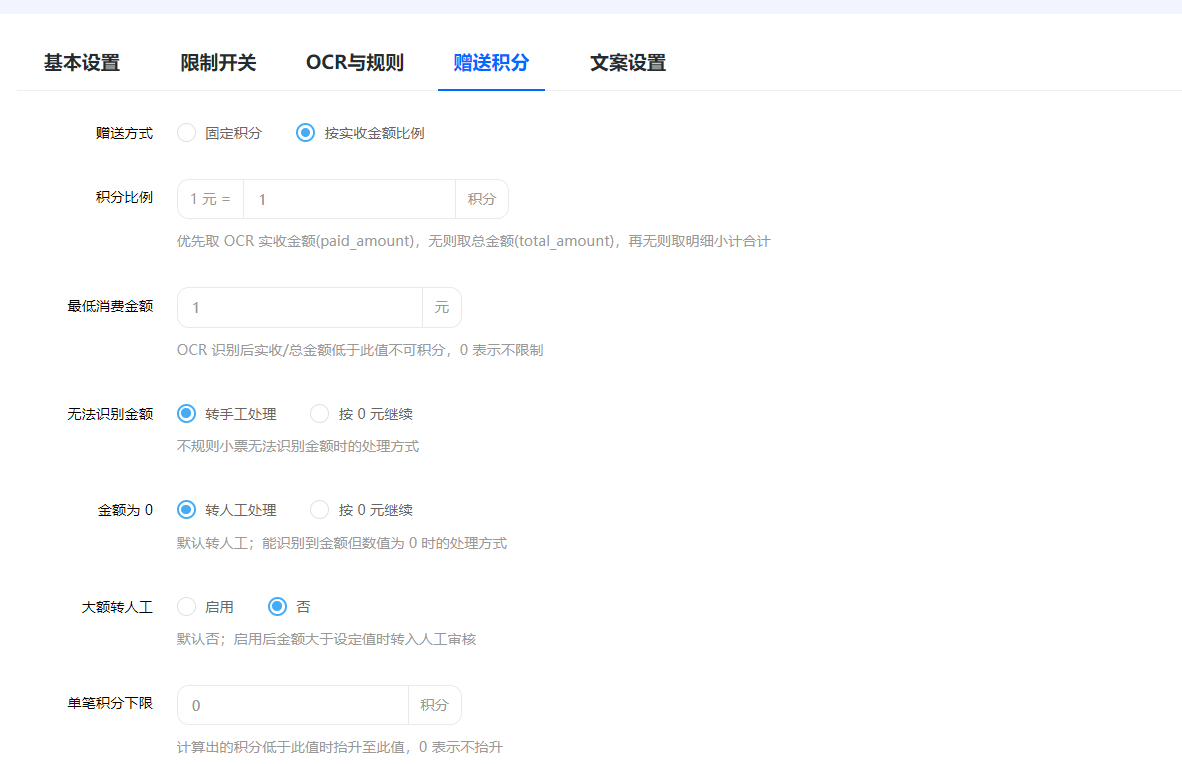Click the 赠送方式 field label
This screenshot has height=764, width=1182.
124,133
